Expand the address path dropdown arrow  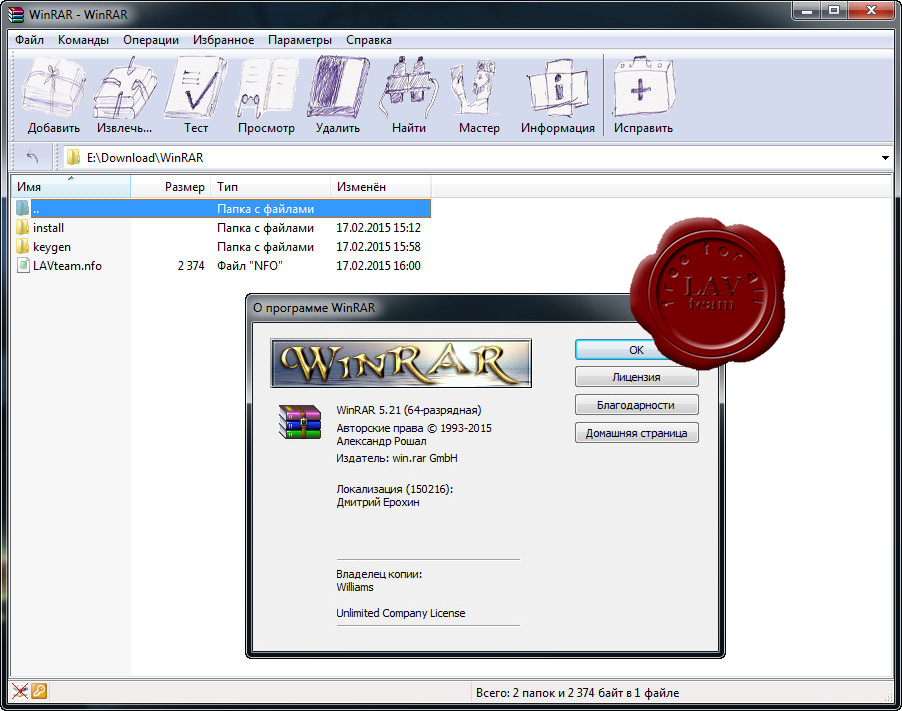click(x=885, y=158)
